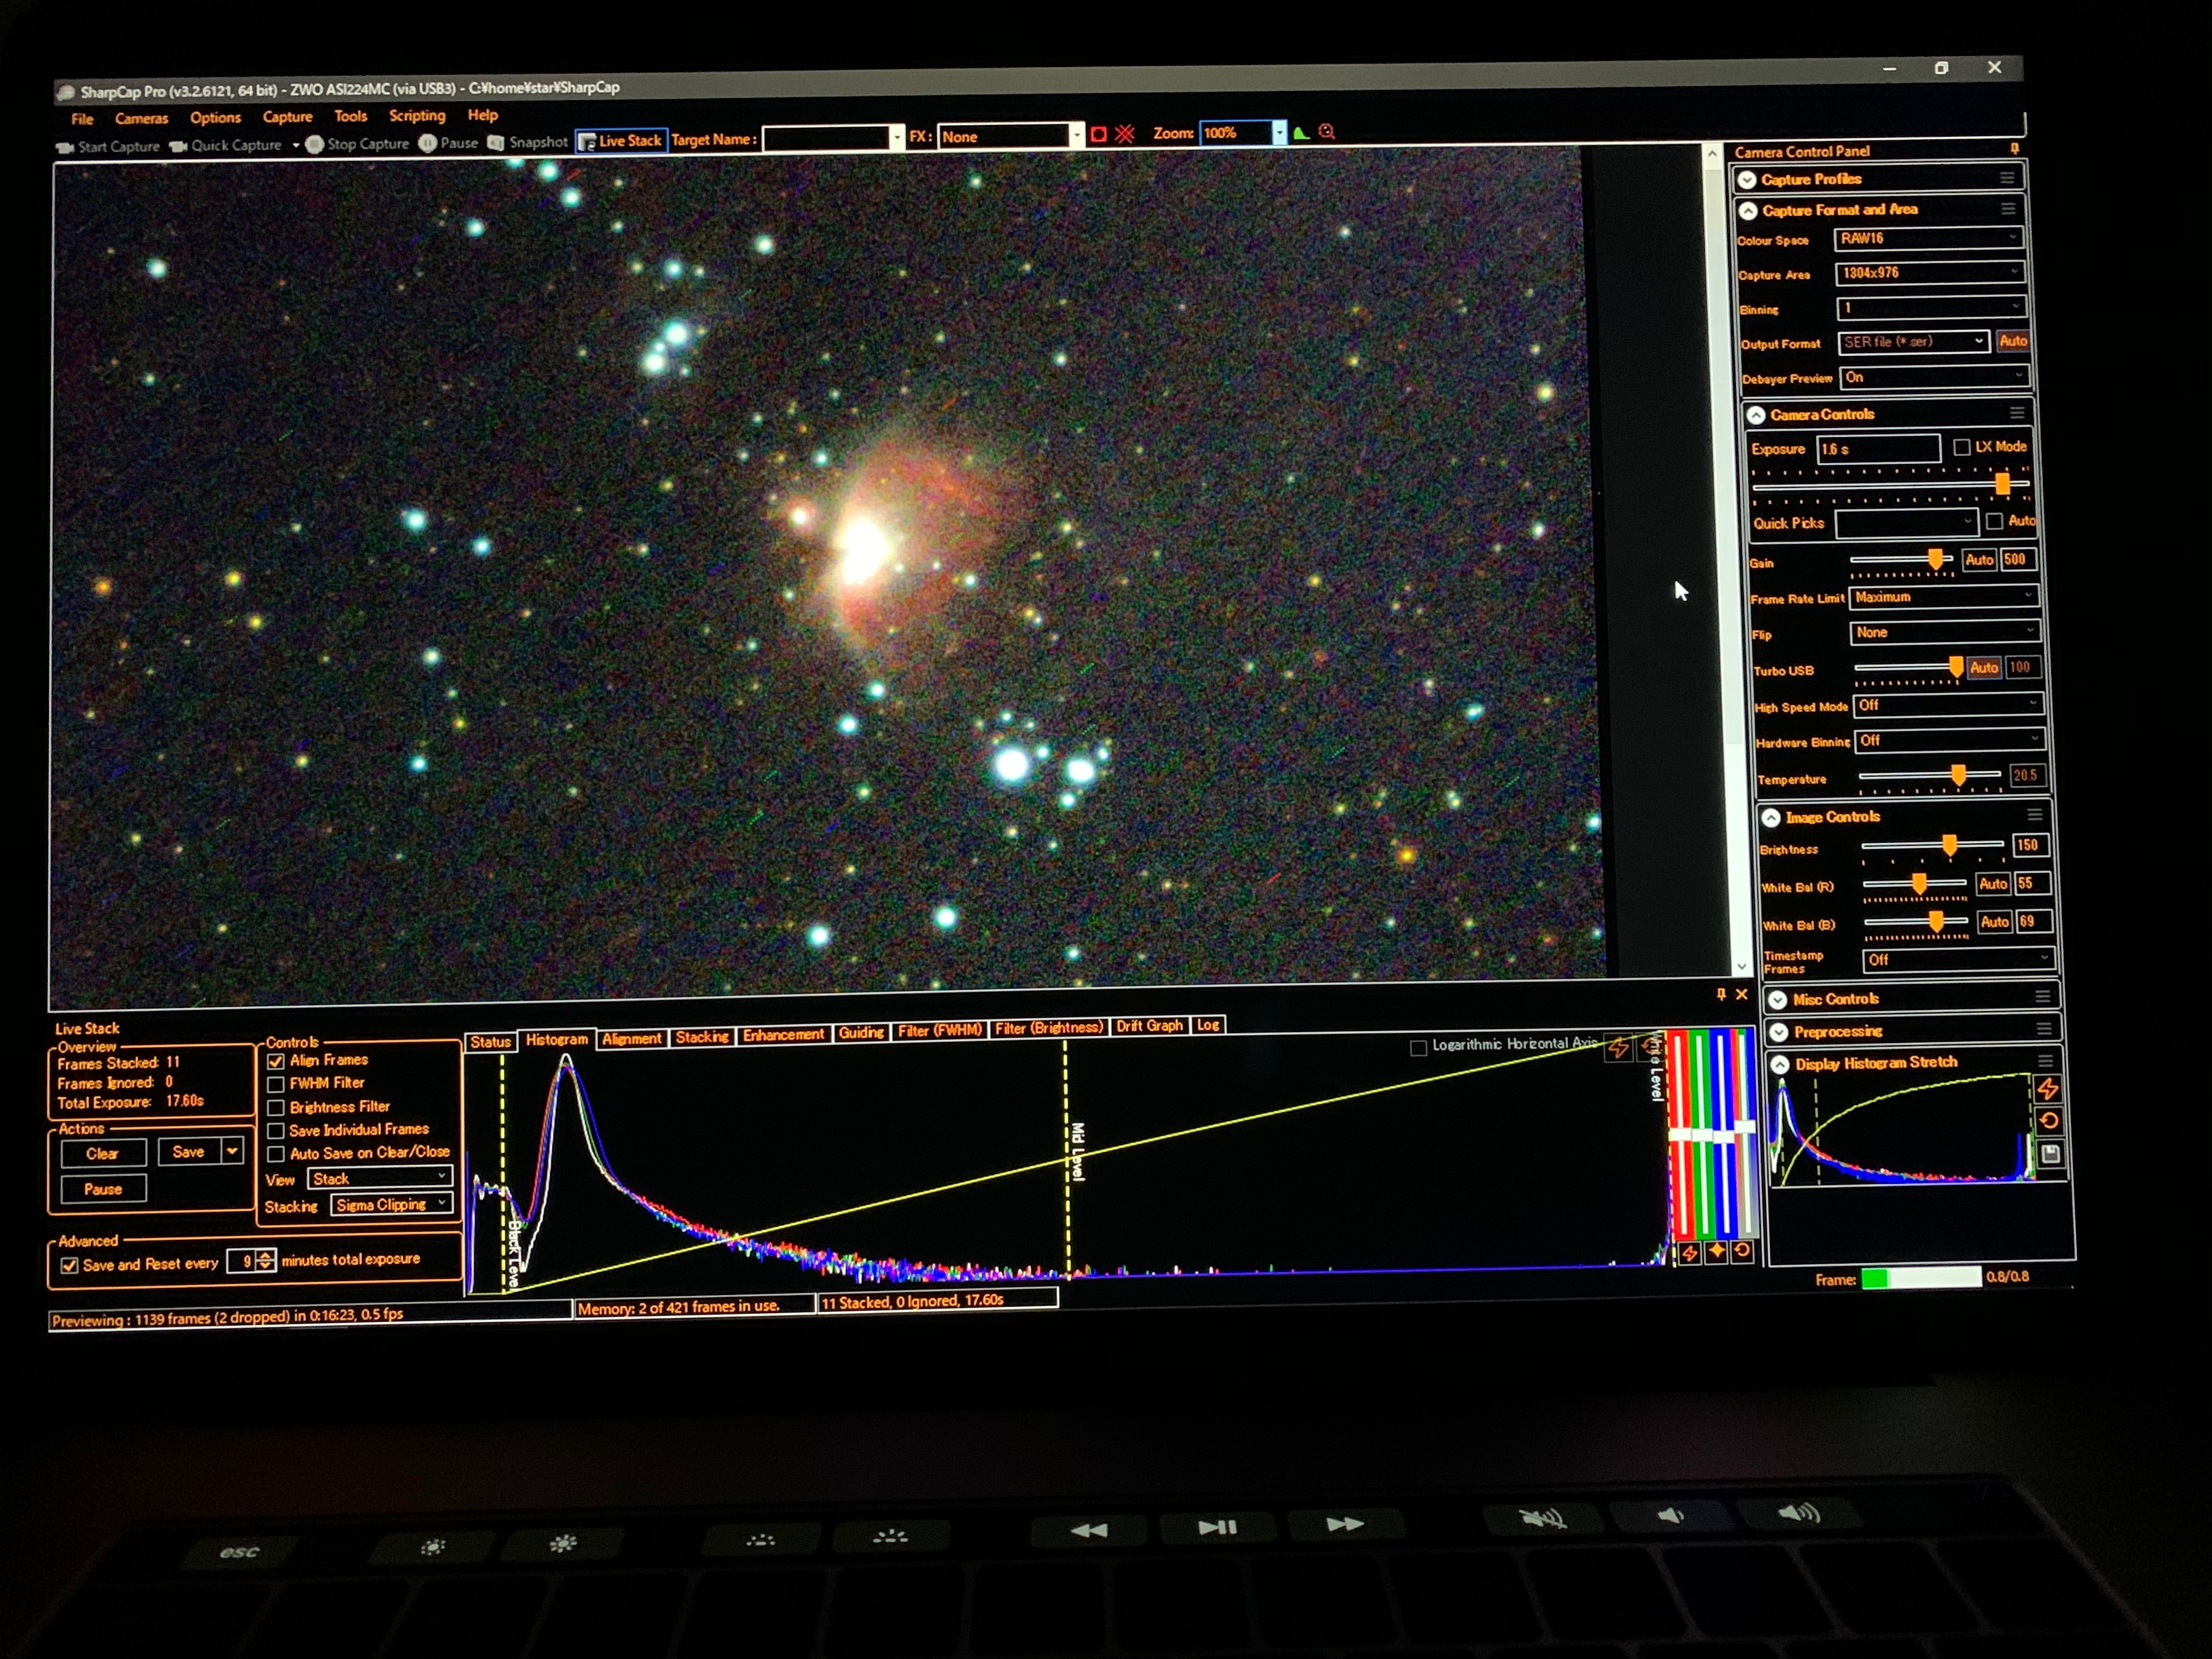The width and height of the screenshot is (2212, 1659).
Task: Click the star auto colour balance icon
Action: (x=1716, y=1251)
